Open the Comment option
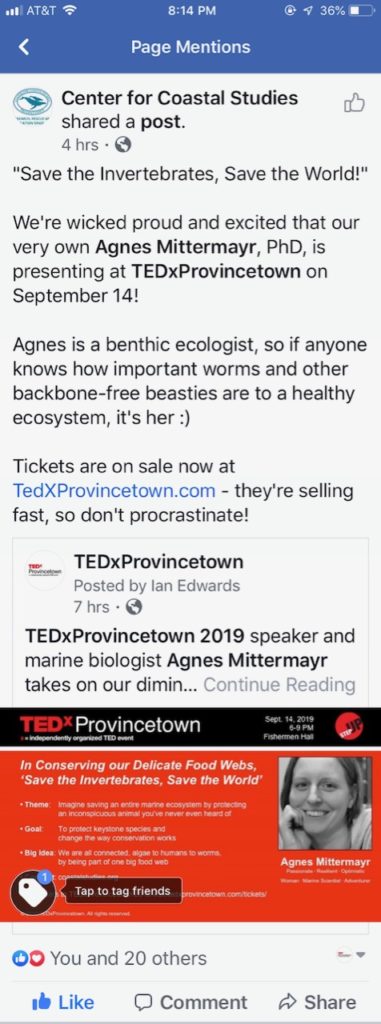381x1024 pixels. tap(190, 1002)
